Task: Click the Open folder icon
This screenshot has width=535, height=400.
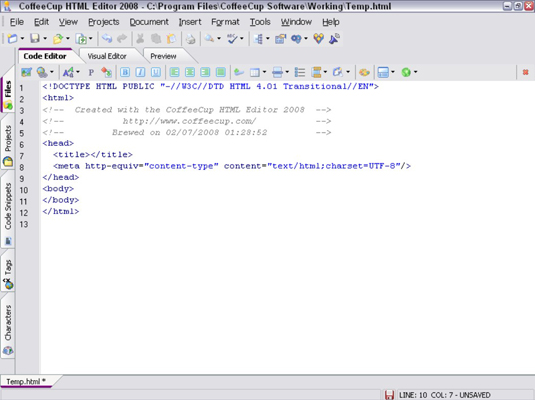Action: pyautogui.click(x=58, y=39)
